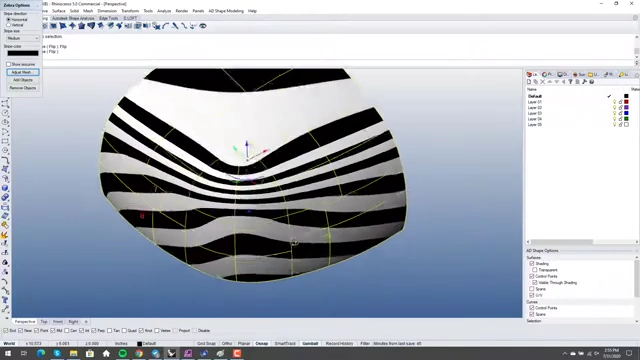This screenshot has width=640, height=360.
Task: Click the Windows Start button
Action: [x=8, y=353]
